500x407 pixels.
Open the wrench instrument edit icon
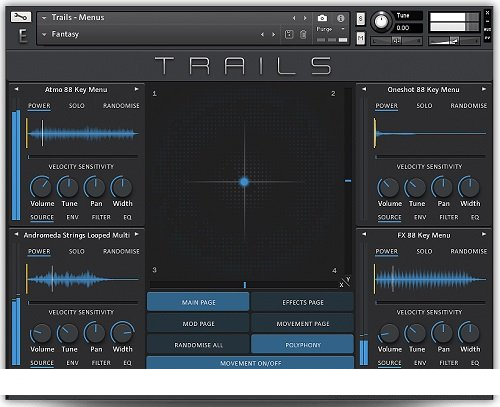pyautogui.click(x=21, y=17)
